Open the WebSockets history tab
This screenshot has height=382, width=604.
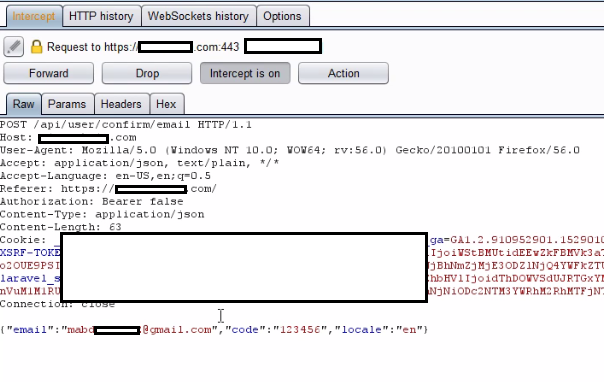tap(198, 16)
